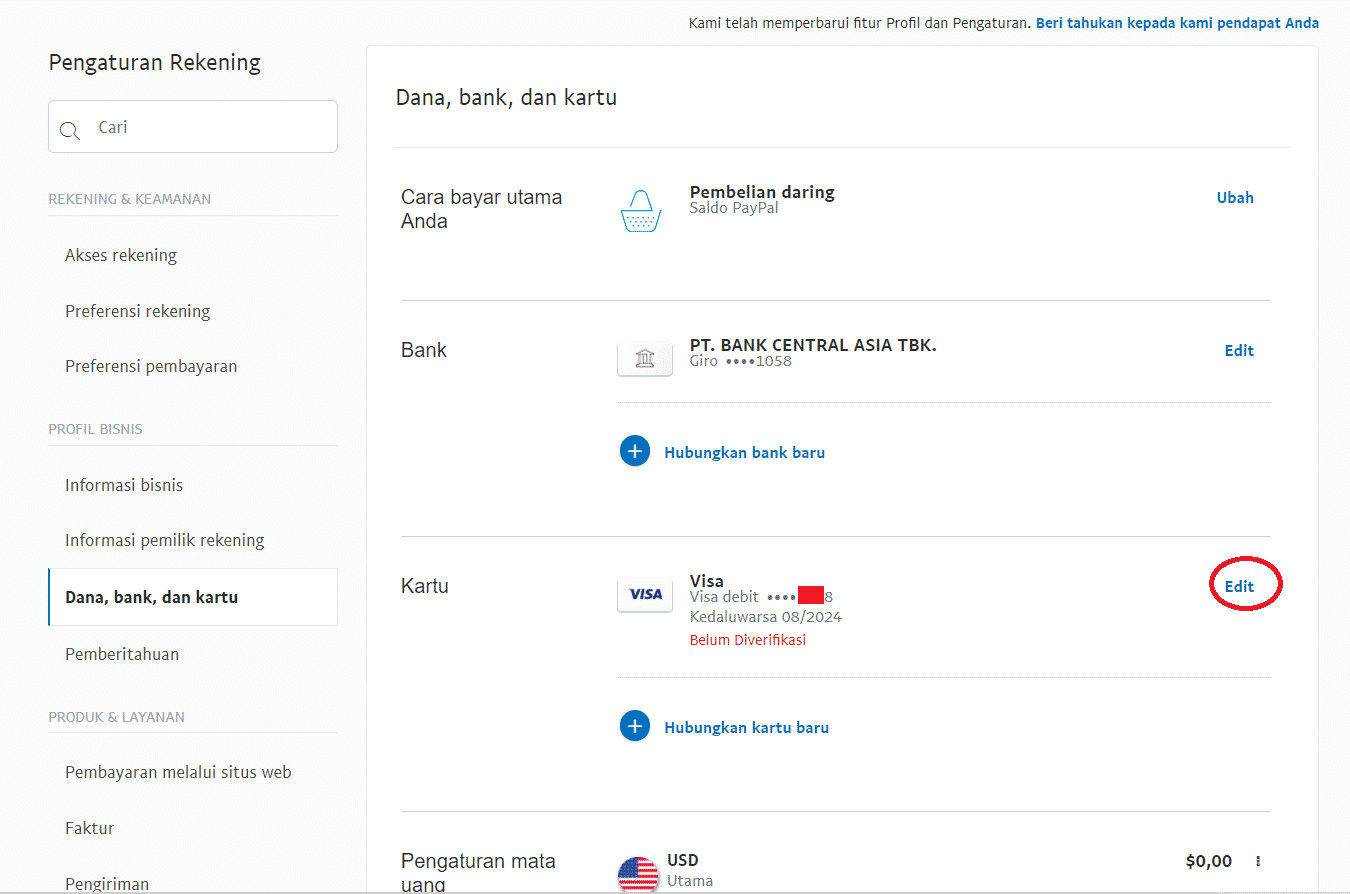Click the Giro ••••1058 account text
Screen dimensions: 1350x894
tap(741, 361)
